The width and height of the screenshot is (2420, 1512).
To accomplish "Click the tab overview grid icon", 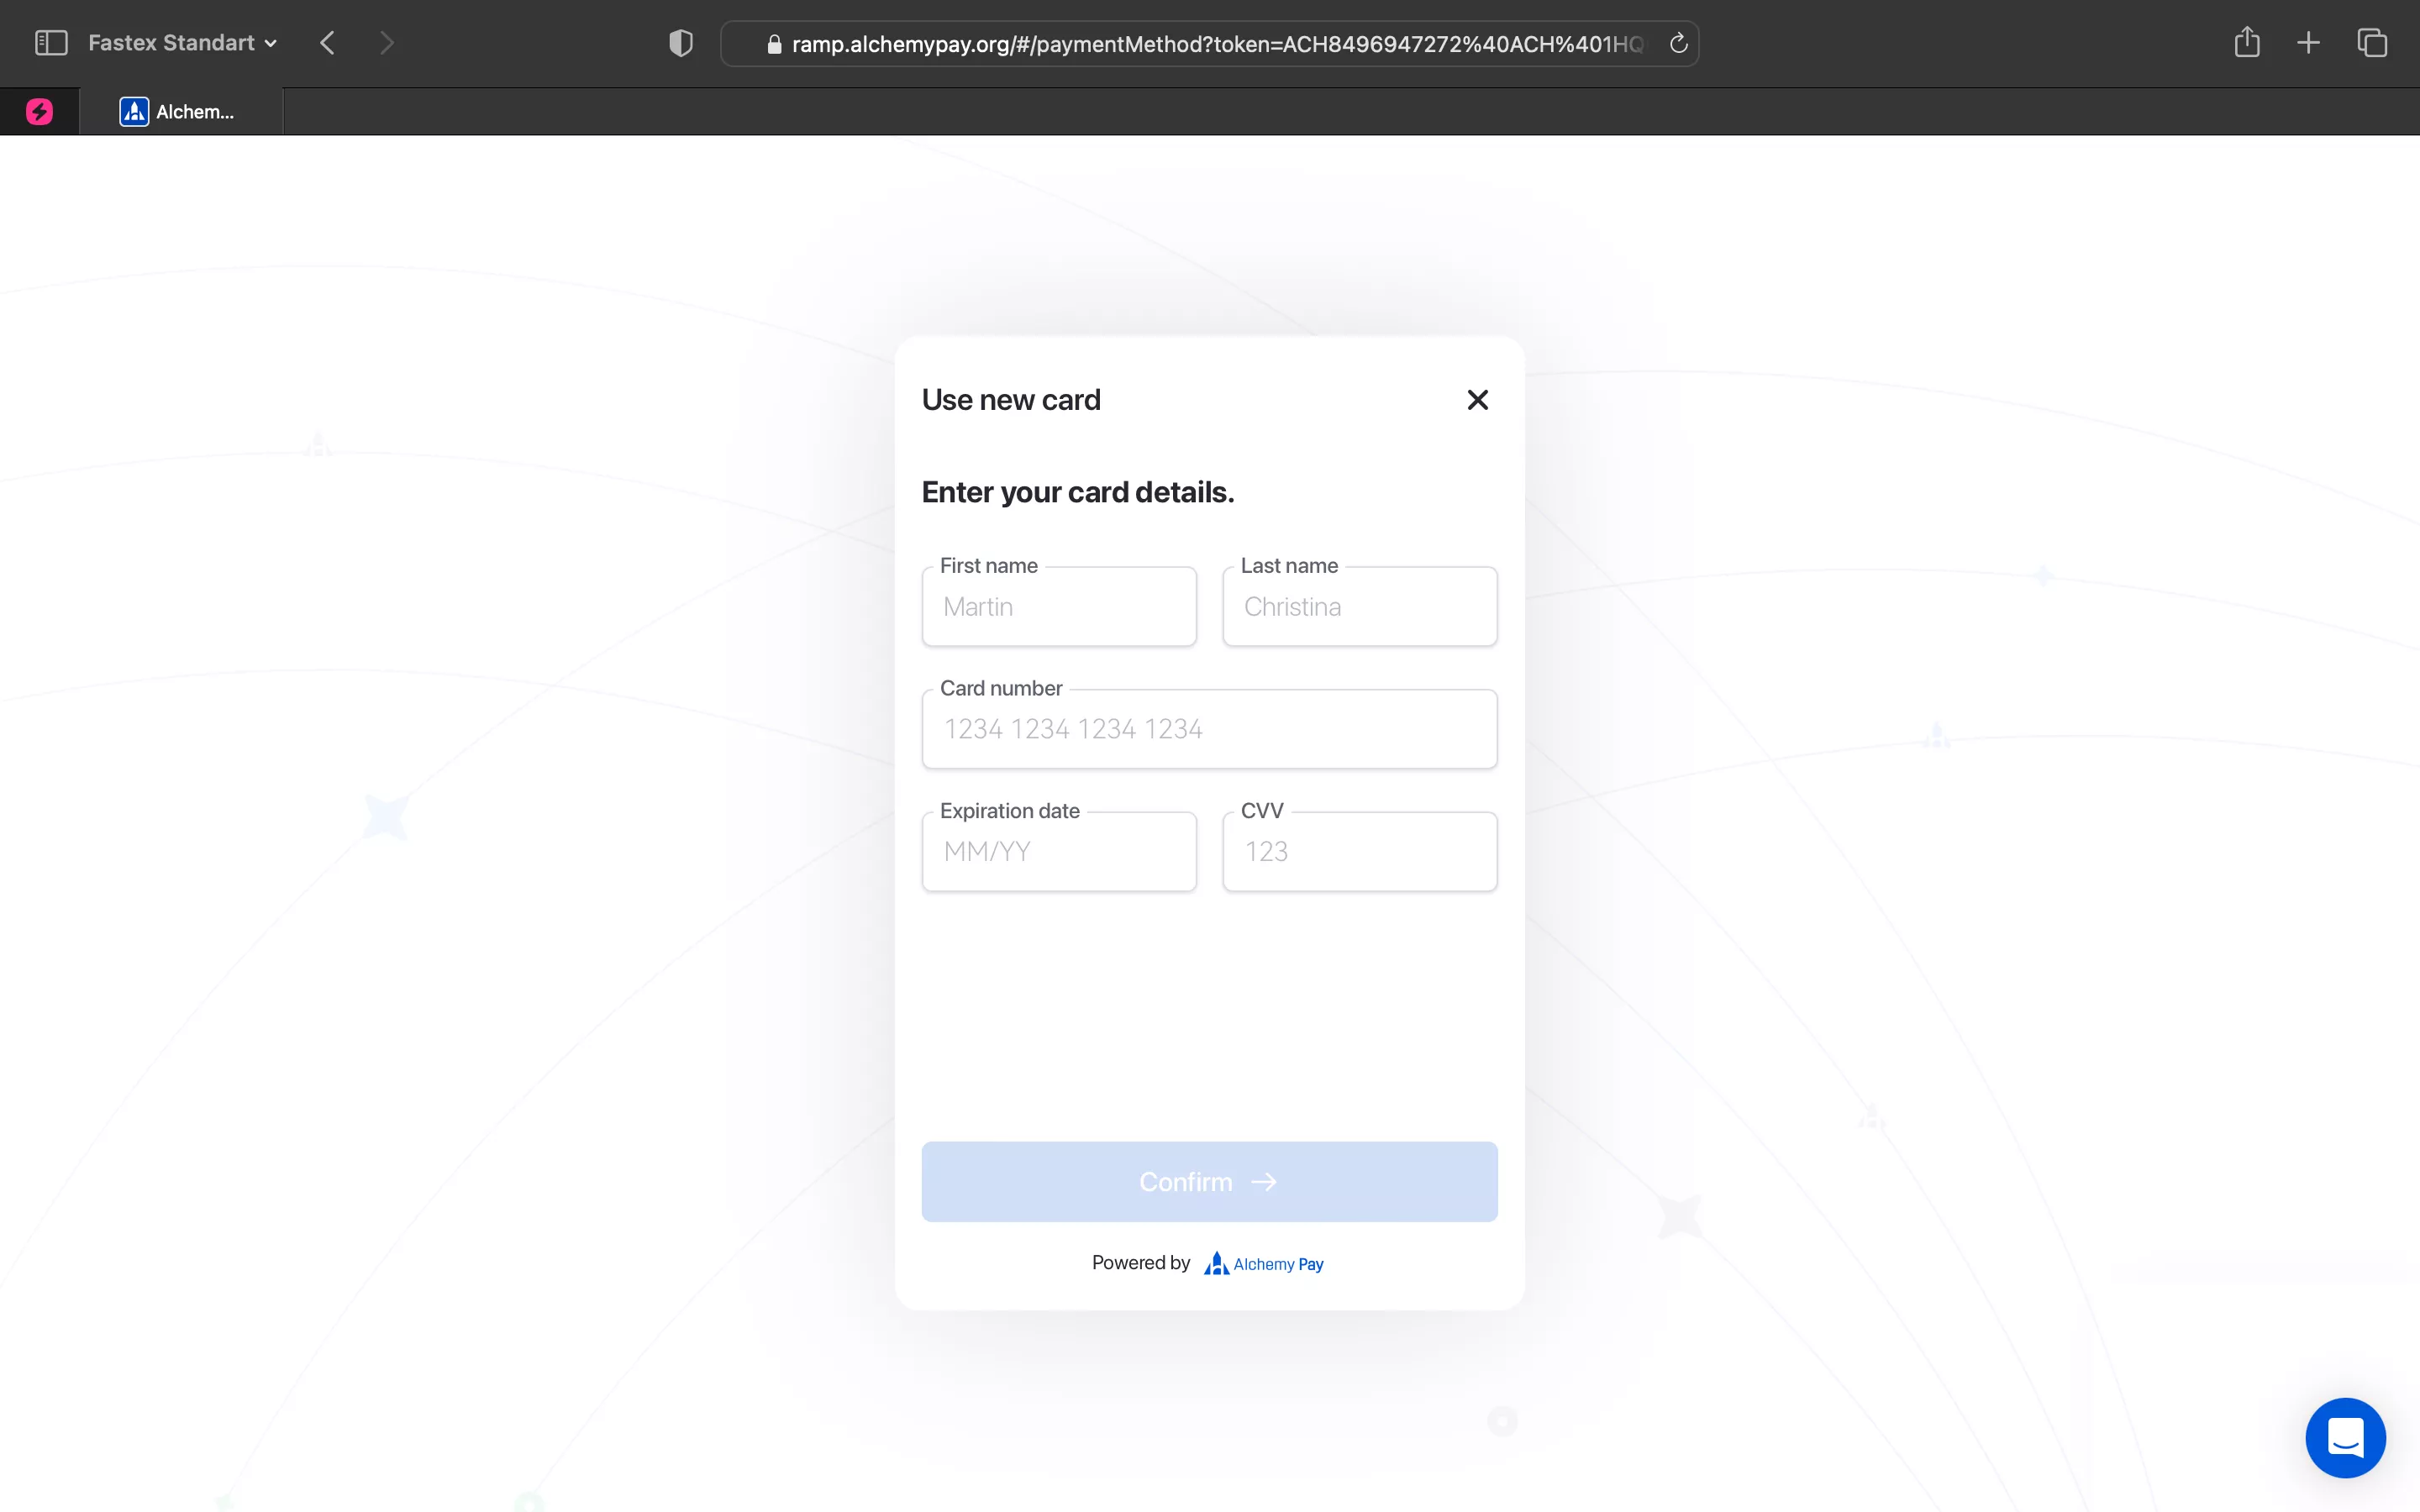I will [x=2371, y=44].
